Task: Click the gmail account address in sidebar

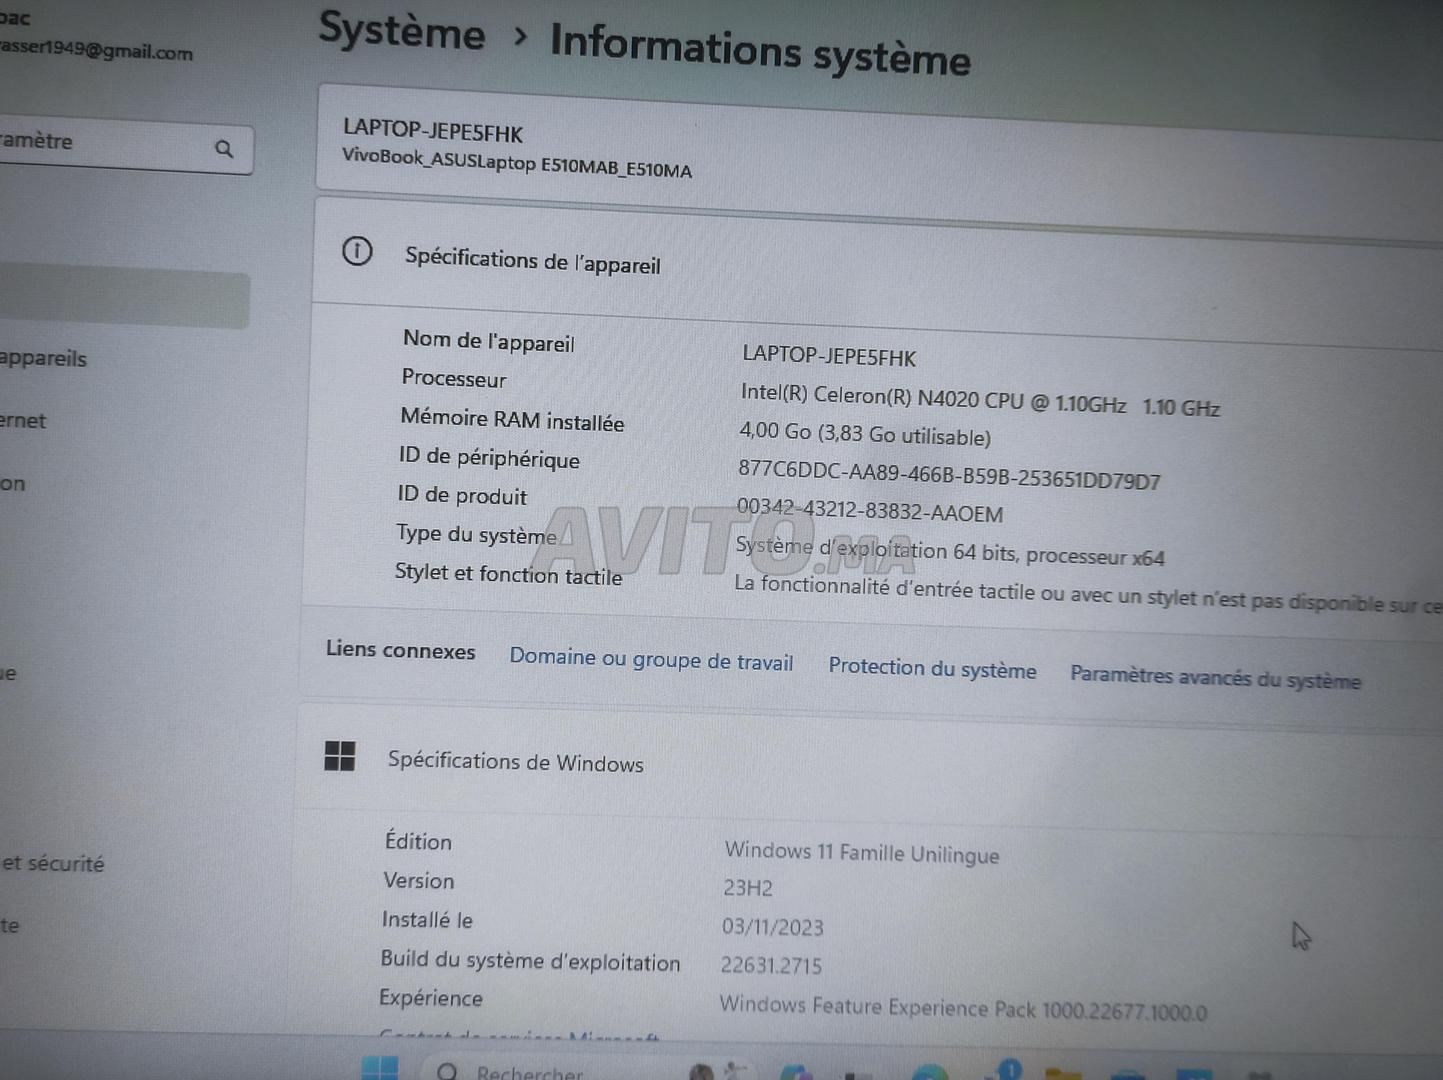Action: pyautogui.click(x=96, y=49)
